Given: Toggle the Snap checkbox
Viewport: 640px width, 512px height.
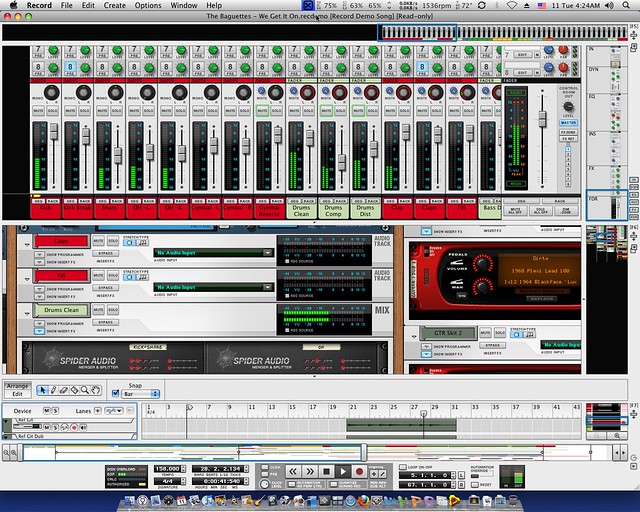Looking at the screenshot, I should [x=116, y=393].
